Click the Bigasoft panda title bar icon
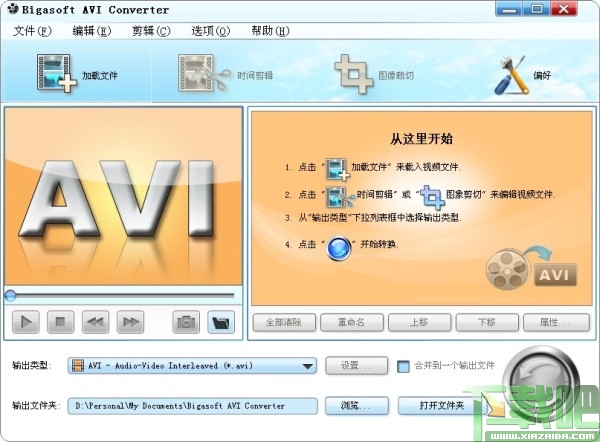600x442 pixels. (13, 8)
